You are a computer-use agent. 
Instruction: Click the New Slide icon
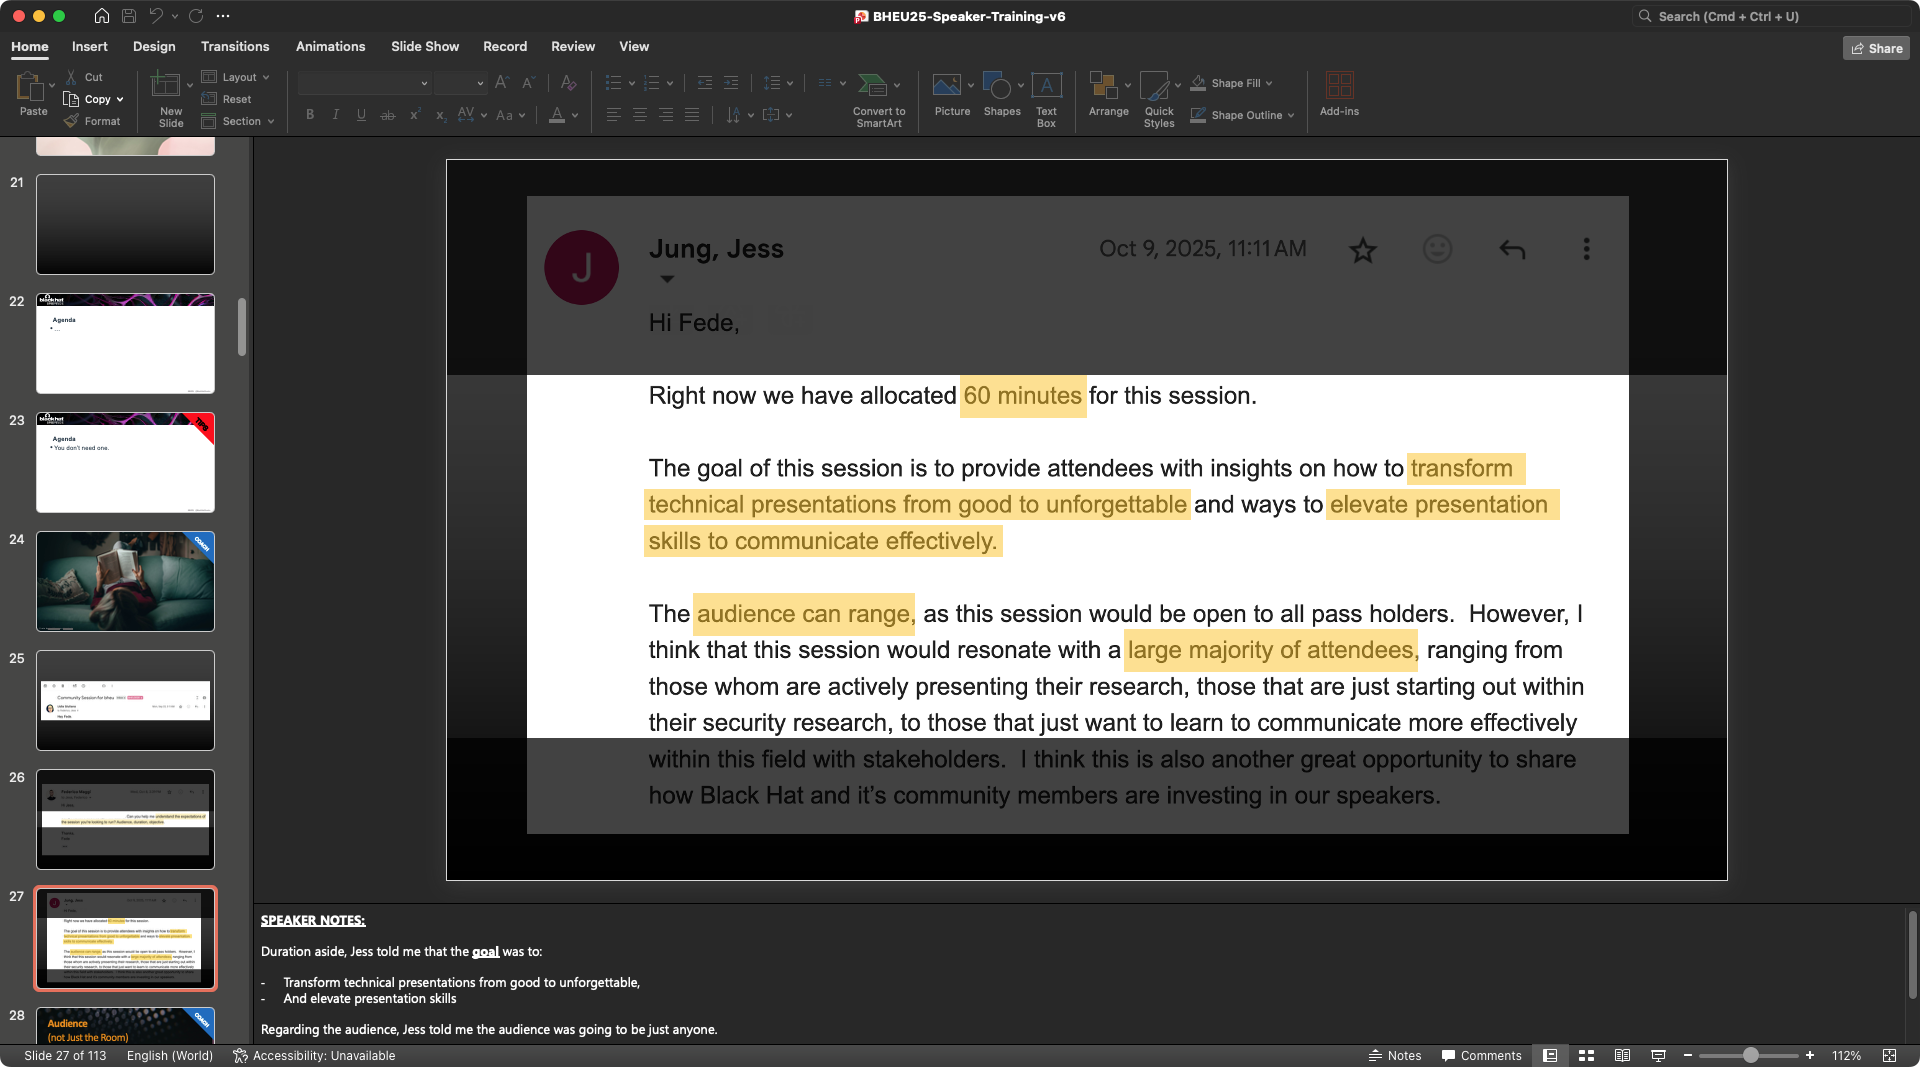tap(165, 86)
